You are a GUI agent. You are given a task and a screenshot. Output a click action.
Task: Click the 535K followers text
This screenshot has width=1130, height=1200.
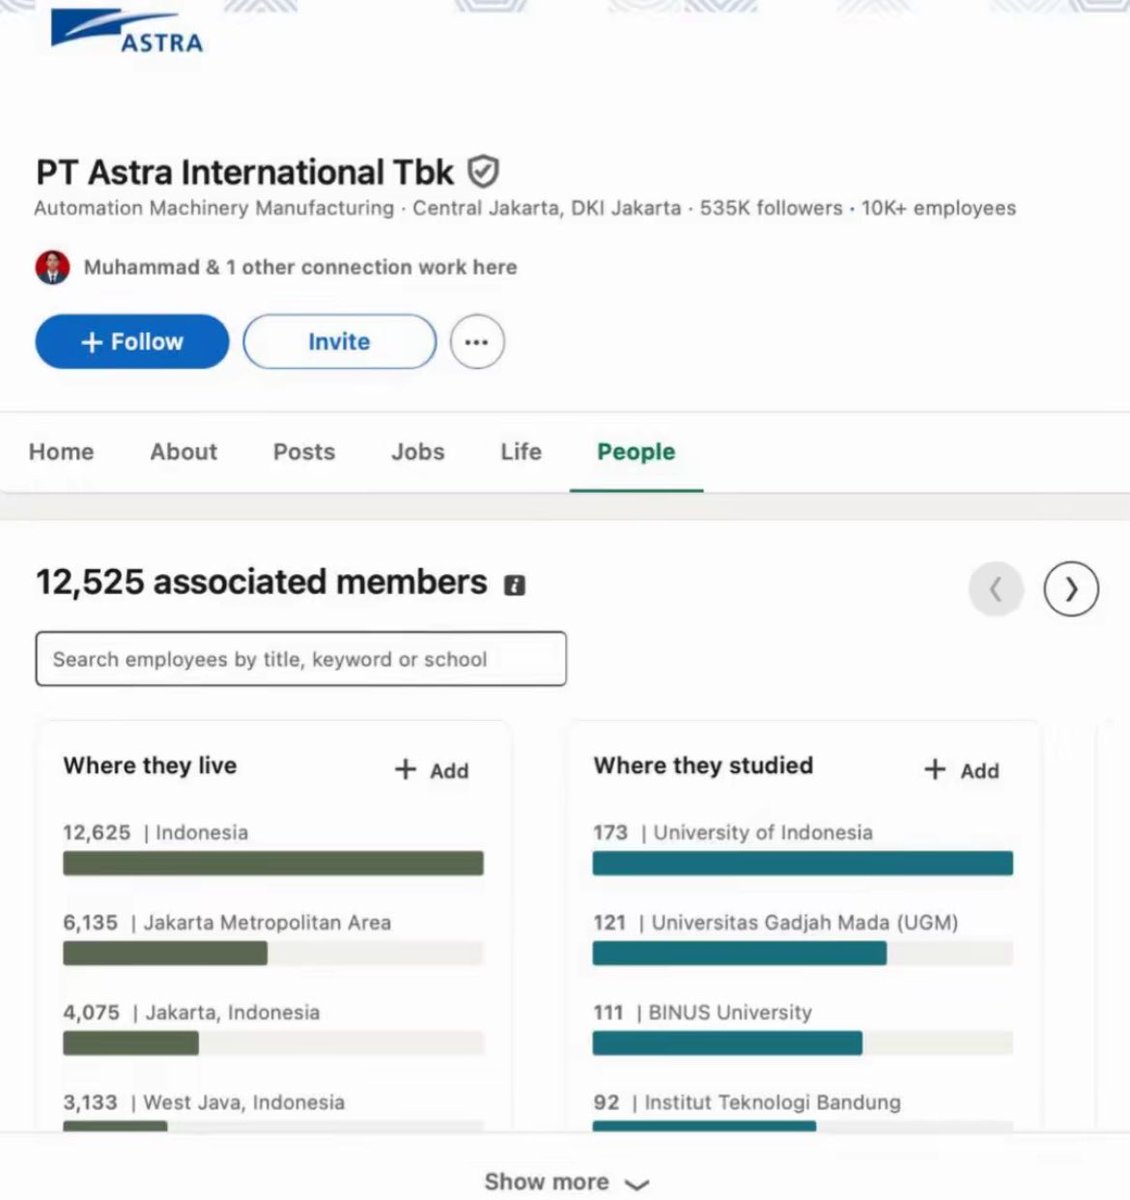771,208
